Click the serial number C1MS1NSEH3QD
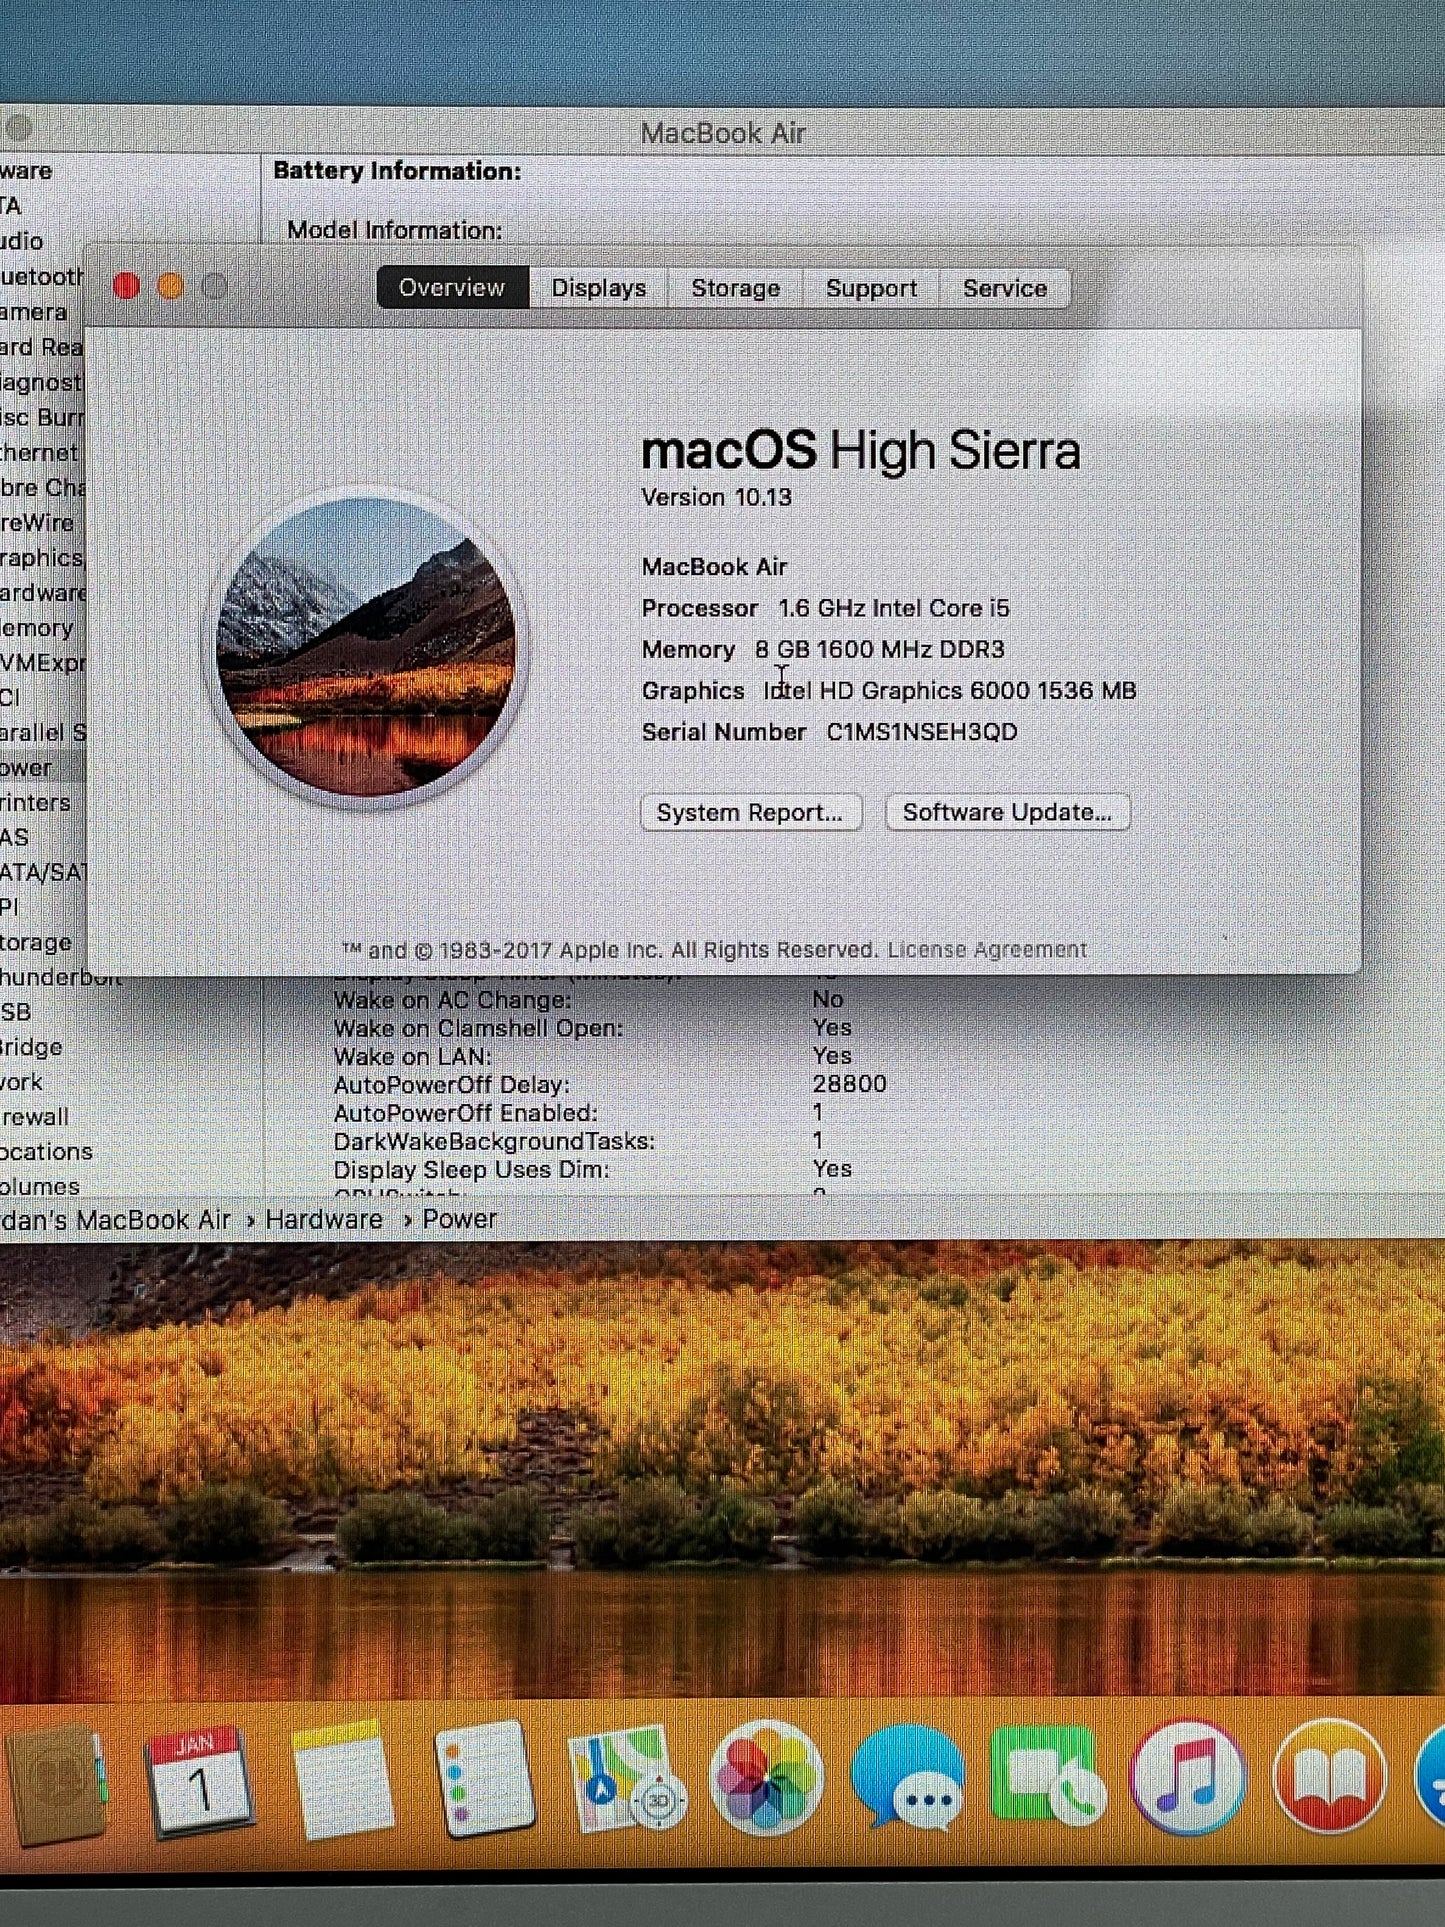Viewport: 1445px width, 1927px height. (922, 732)
